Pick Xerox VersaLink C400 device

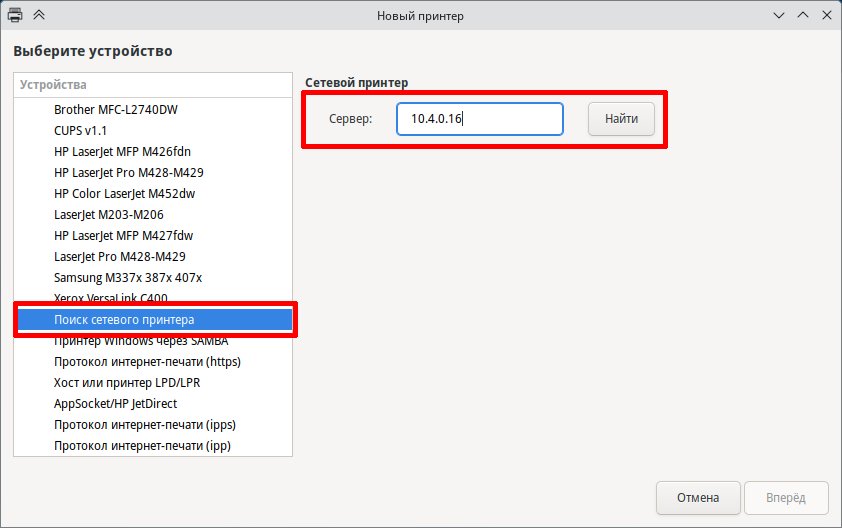pos(110,298)
